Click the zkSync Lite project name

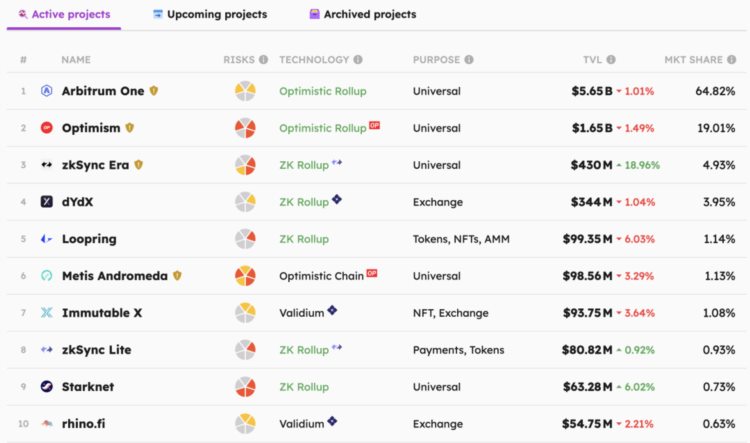tap(96, 350)
